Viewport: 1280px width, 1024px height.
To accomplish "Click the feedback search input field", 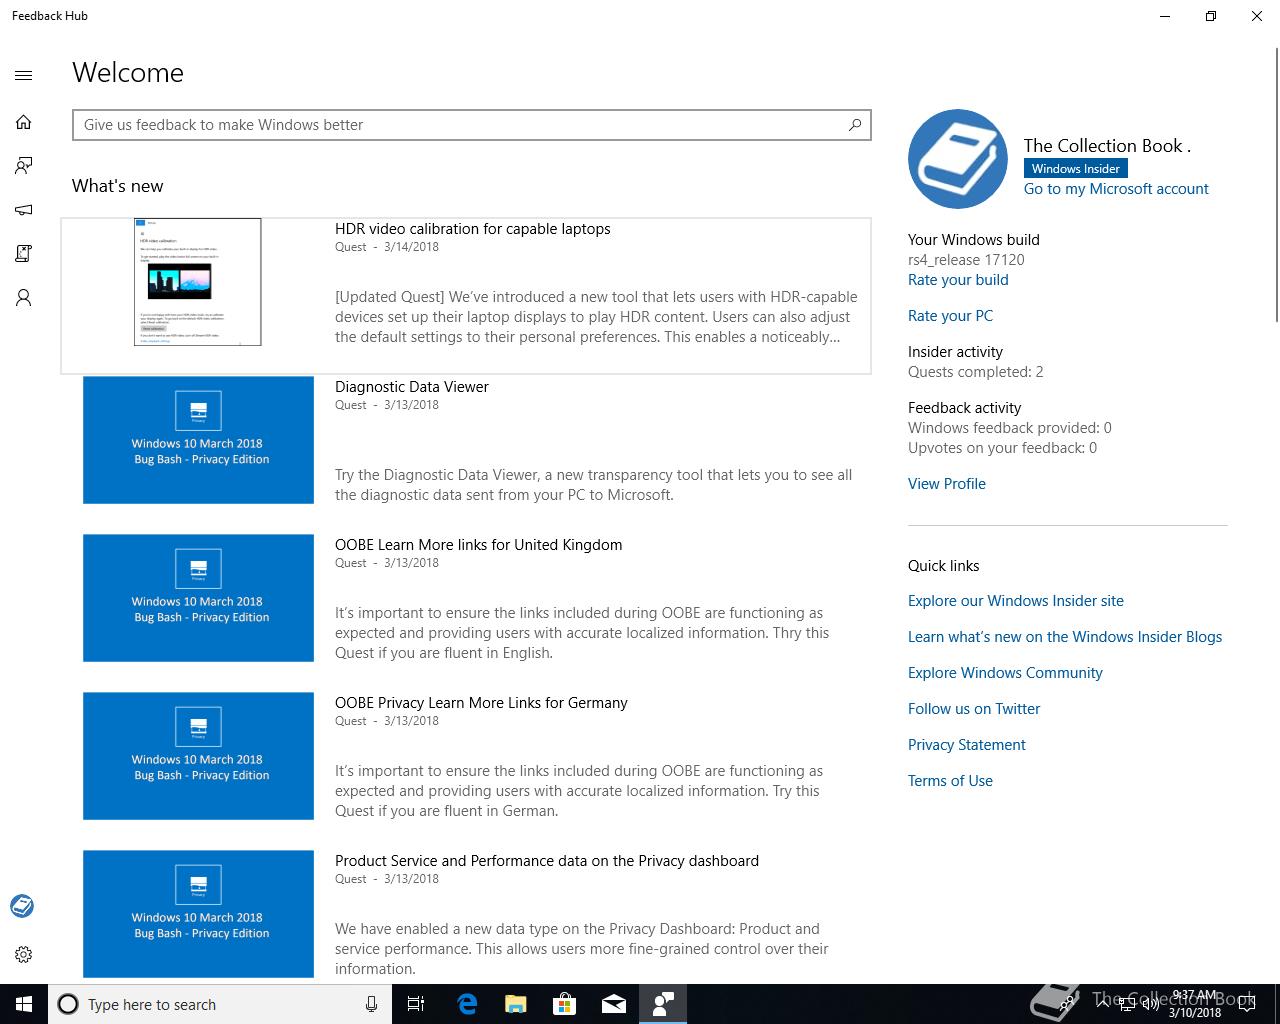I will click(x=471, y=125).
